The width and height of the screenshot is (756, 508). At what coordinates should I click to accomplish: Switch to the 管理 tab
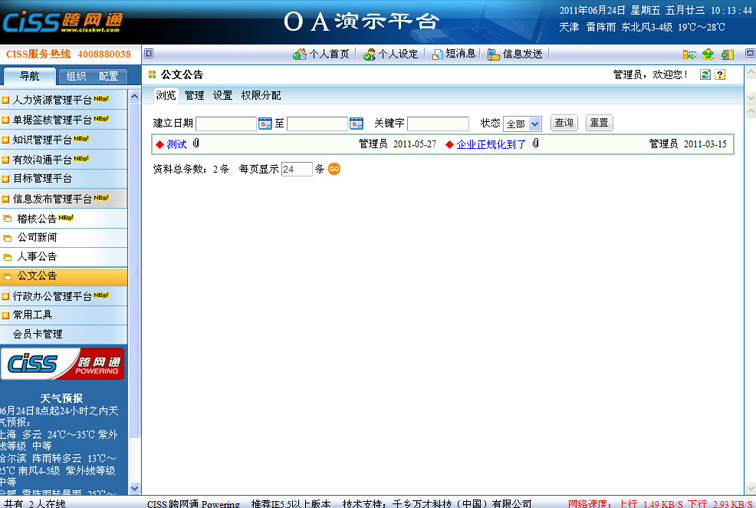click(x=194, y=96)
